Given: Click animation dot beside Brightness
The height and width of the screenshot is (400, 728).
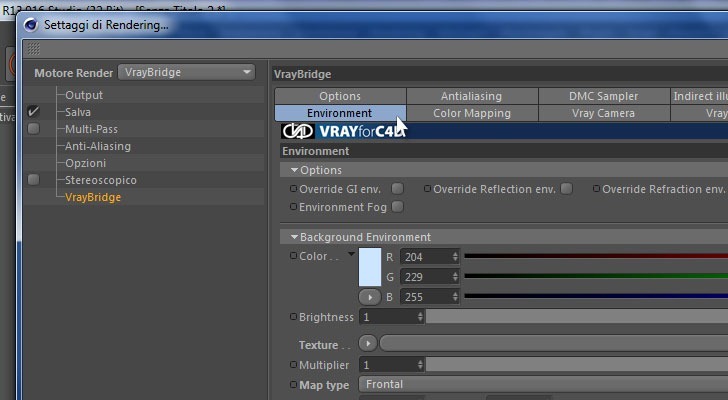Looking at the screenshot, I should (293, 317).
